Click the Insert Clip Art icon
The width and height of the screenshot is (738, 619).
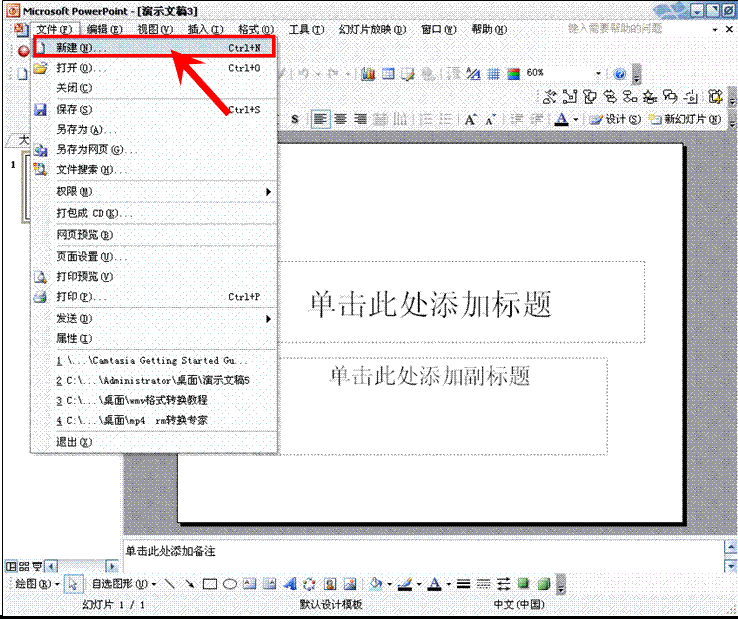tap(330, 584)
